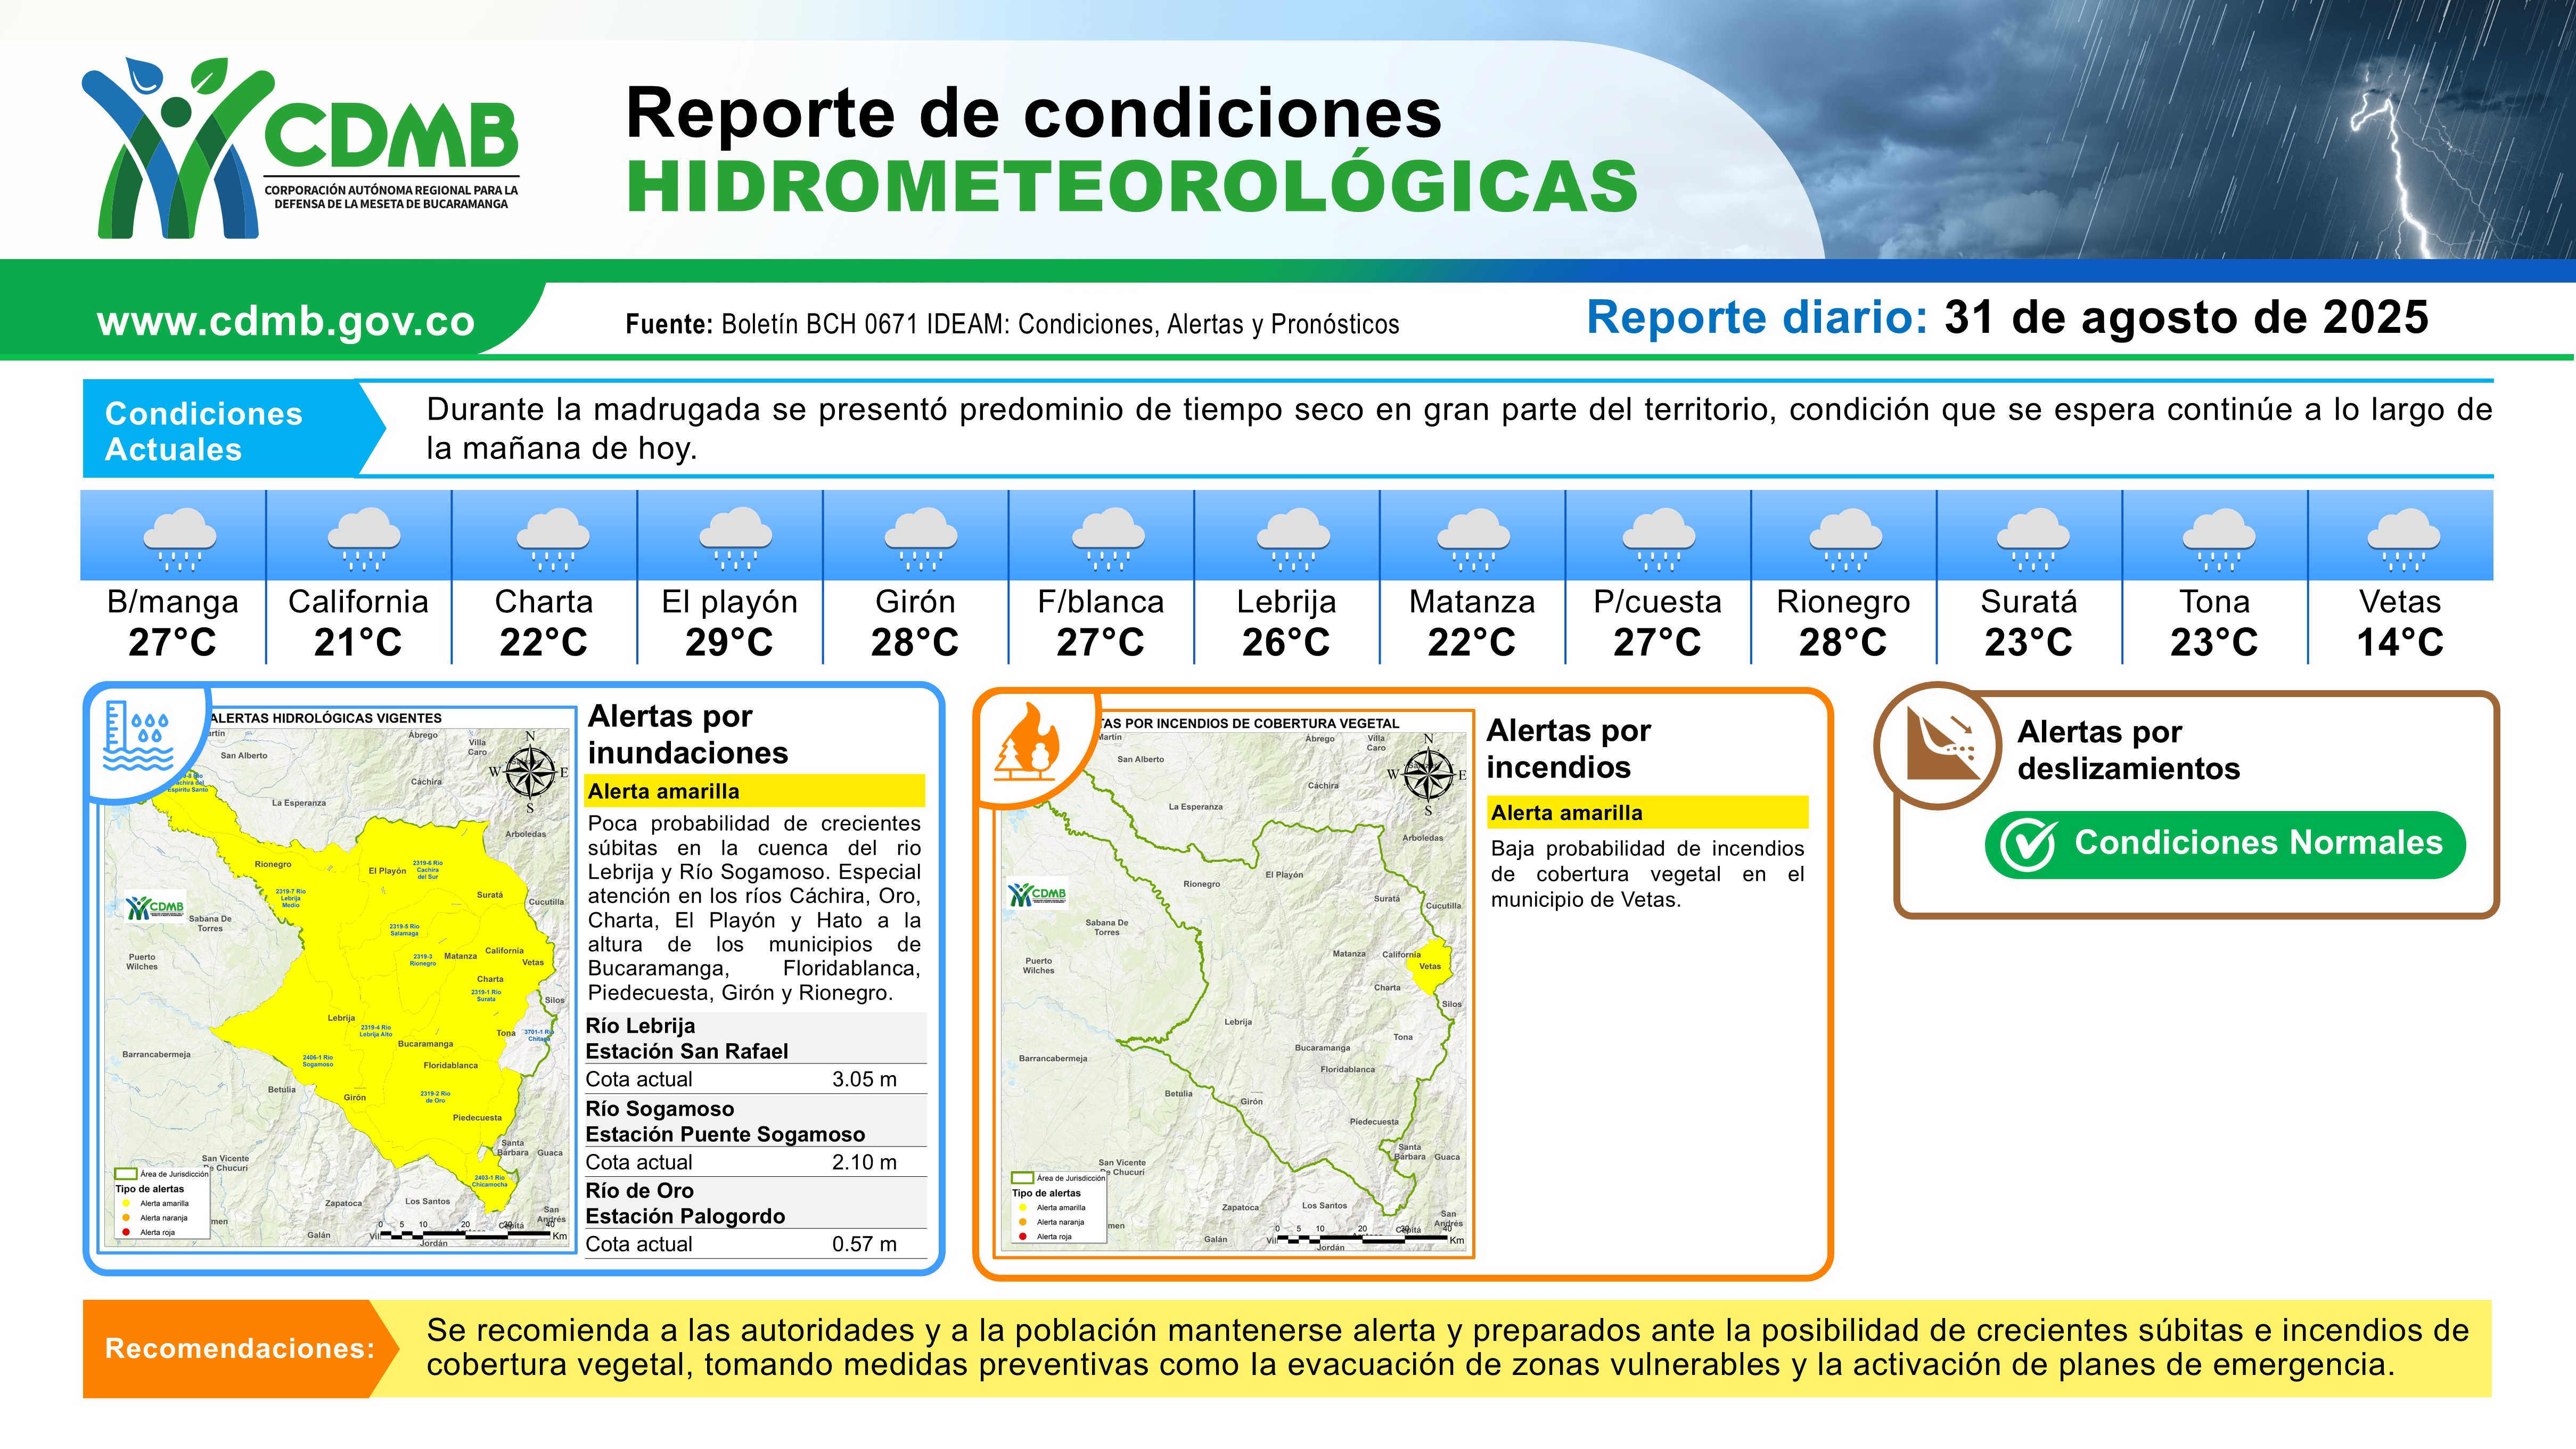Click the compass rose on flood map
This screenshot has width=2576, height=1449.
(x=530, y=772)
